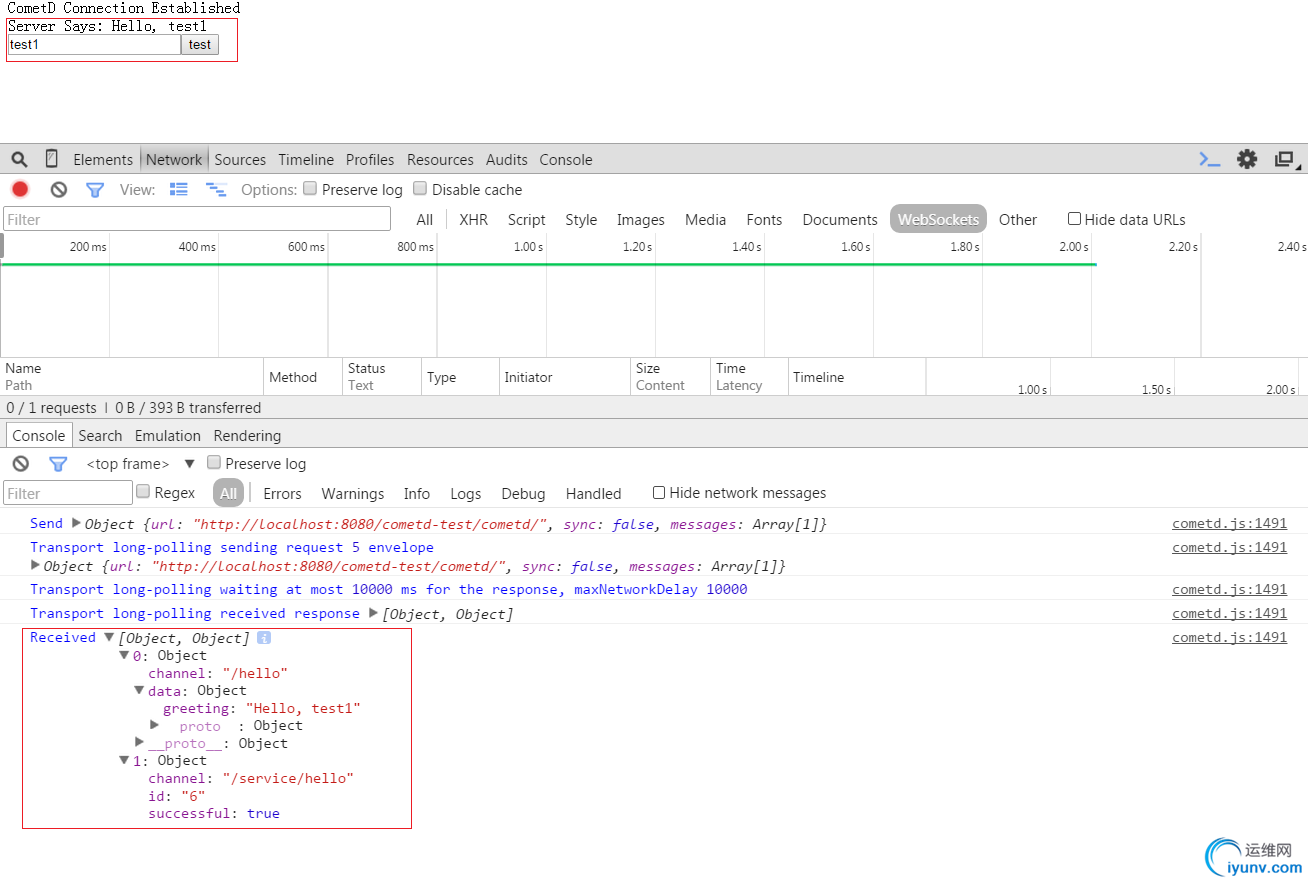Open the Profiles panel
The image size is (1308, 884).
[370, 159]
